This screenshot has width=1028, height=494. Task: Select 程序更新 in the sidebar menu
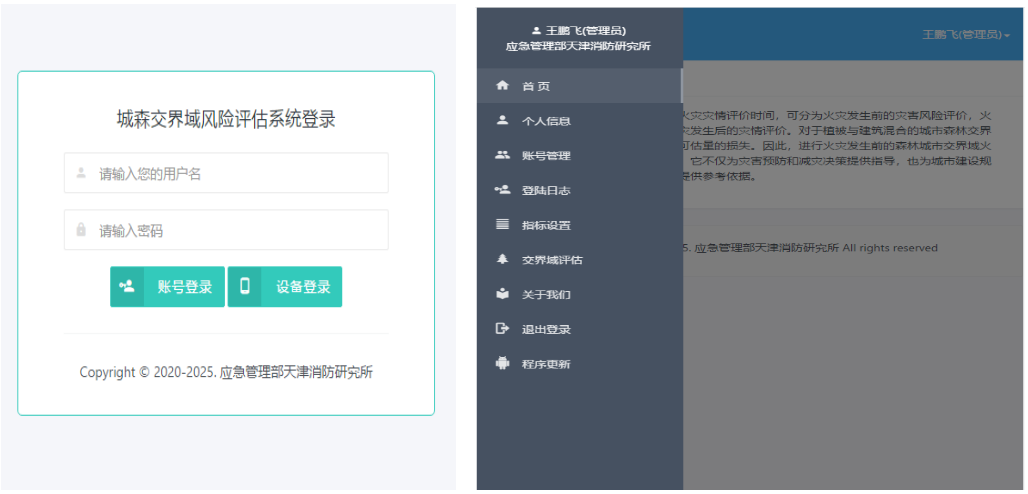tap(546, 365)
